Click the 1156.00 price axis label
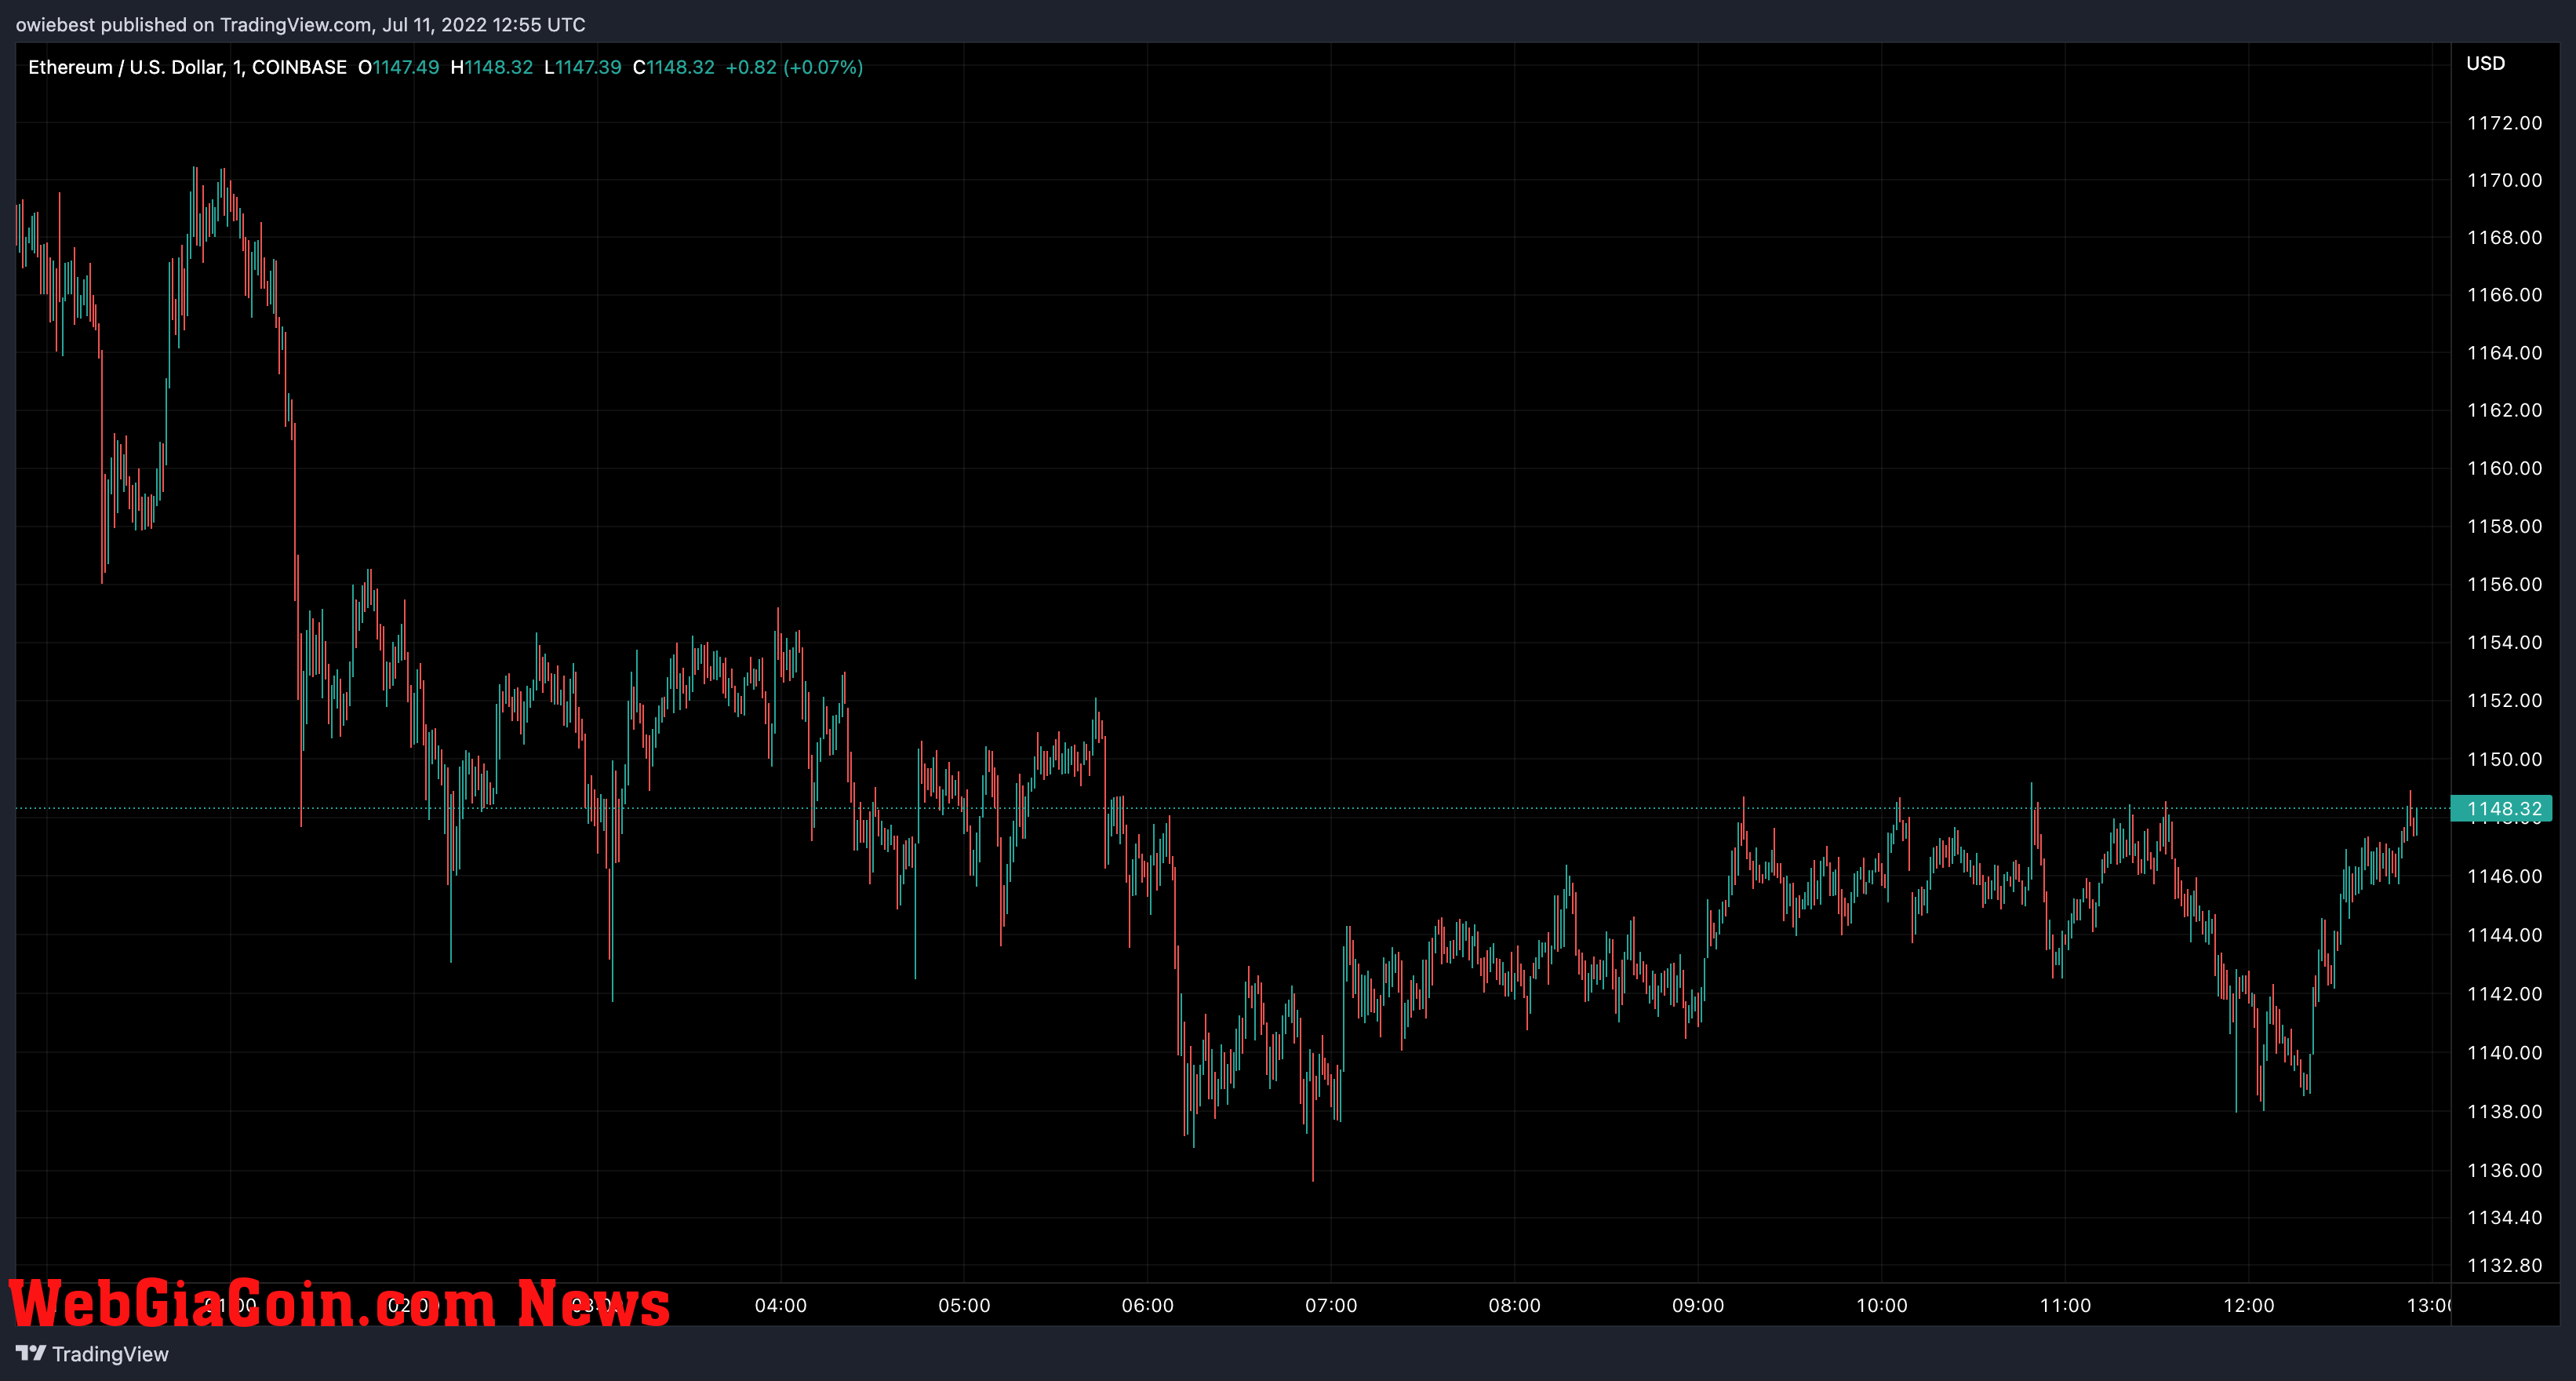This screenshot has width=2576, height=1381. [2504, 584]
